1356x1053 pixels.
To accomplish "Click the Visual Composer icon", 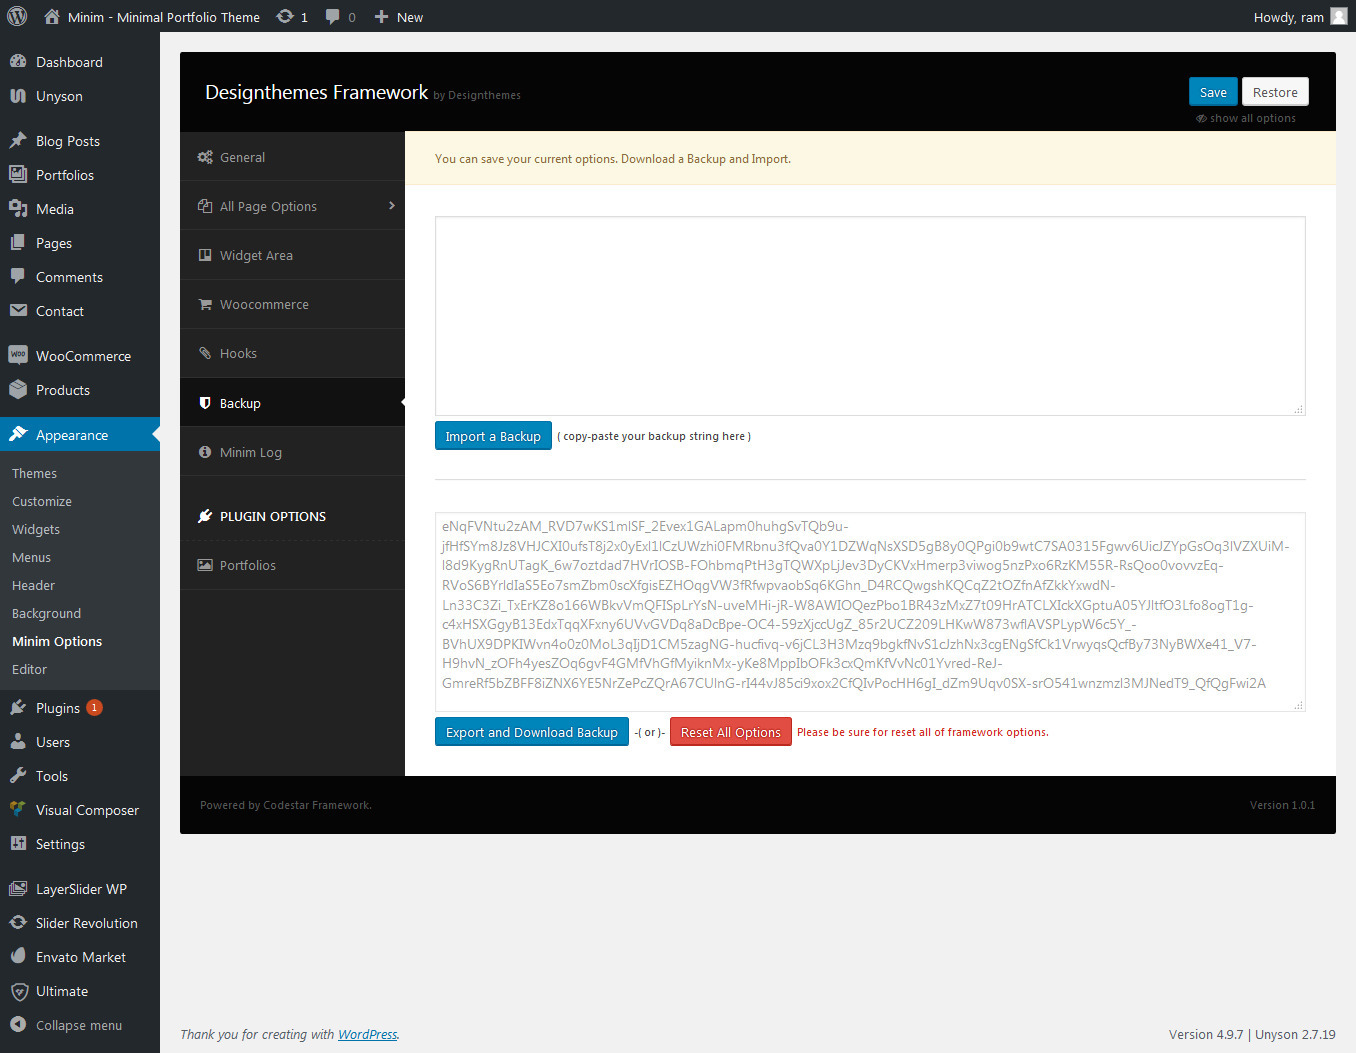I will 18,809.
